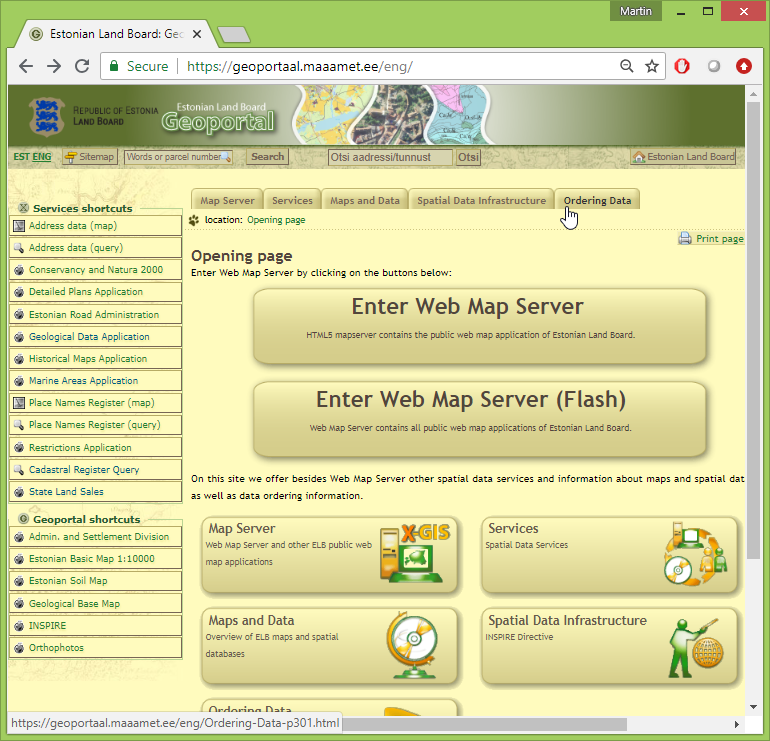770x741 pixels.
Task: Collapse the Services shortcuts section
Action: (x=24, y=208)
